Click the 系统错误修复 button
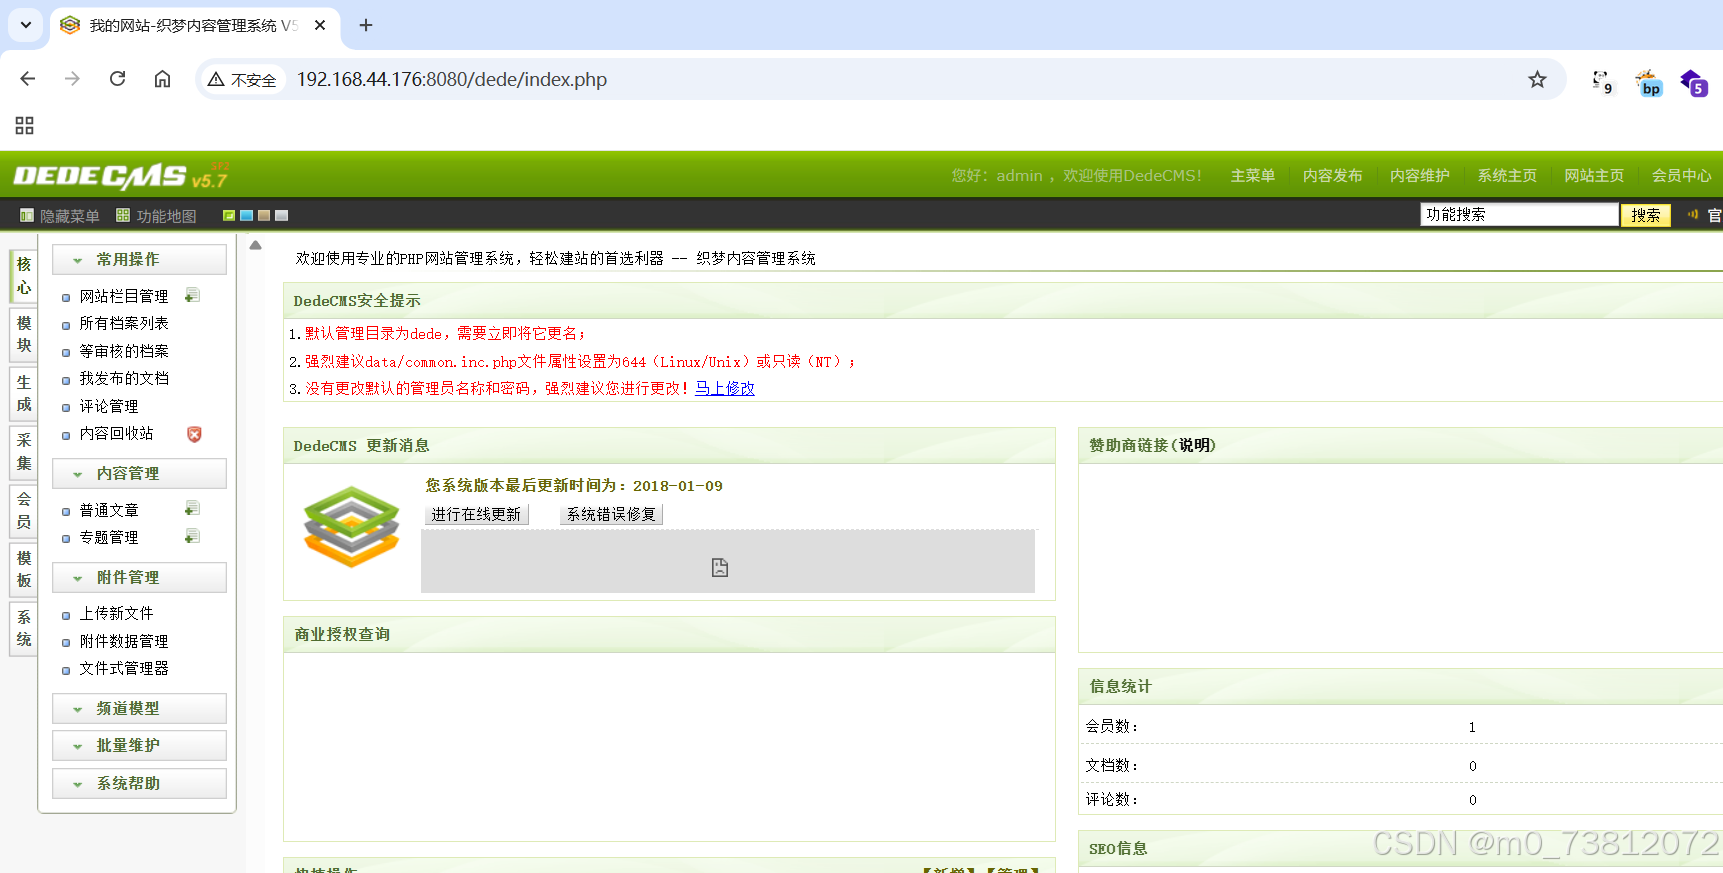This screenshot has width=1723, height=873. [x=611, y=514]
